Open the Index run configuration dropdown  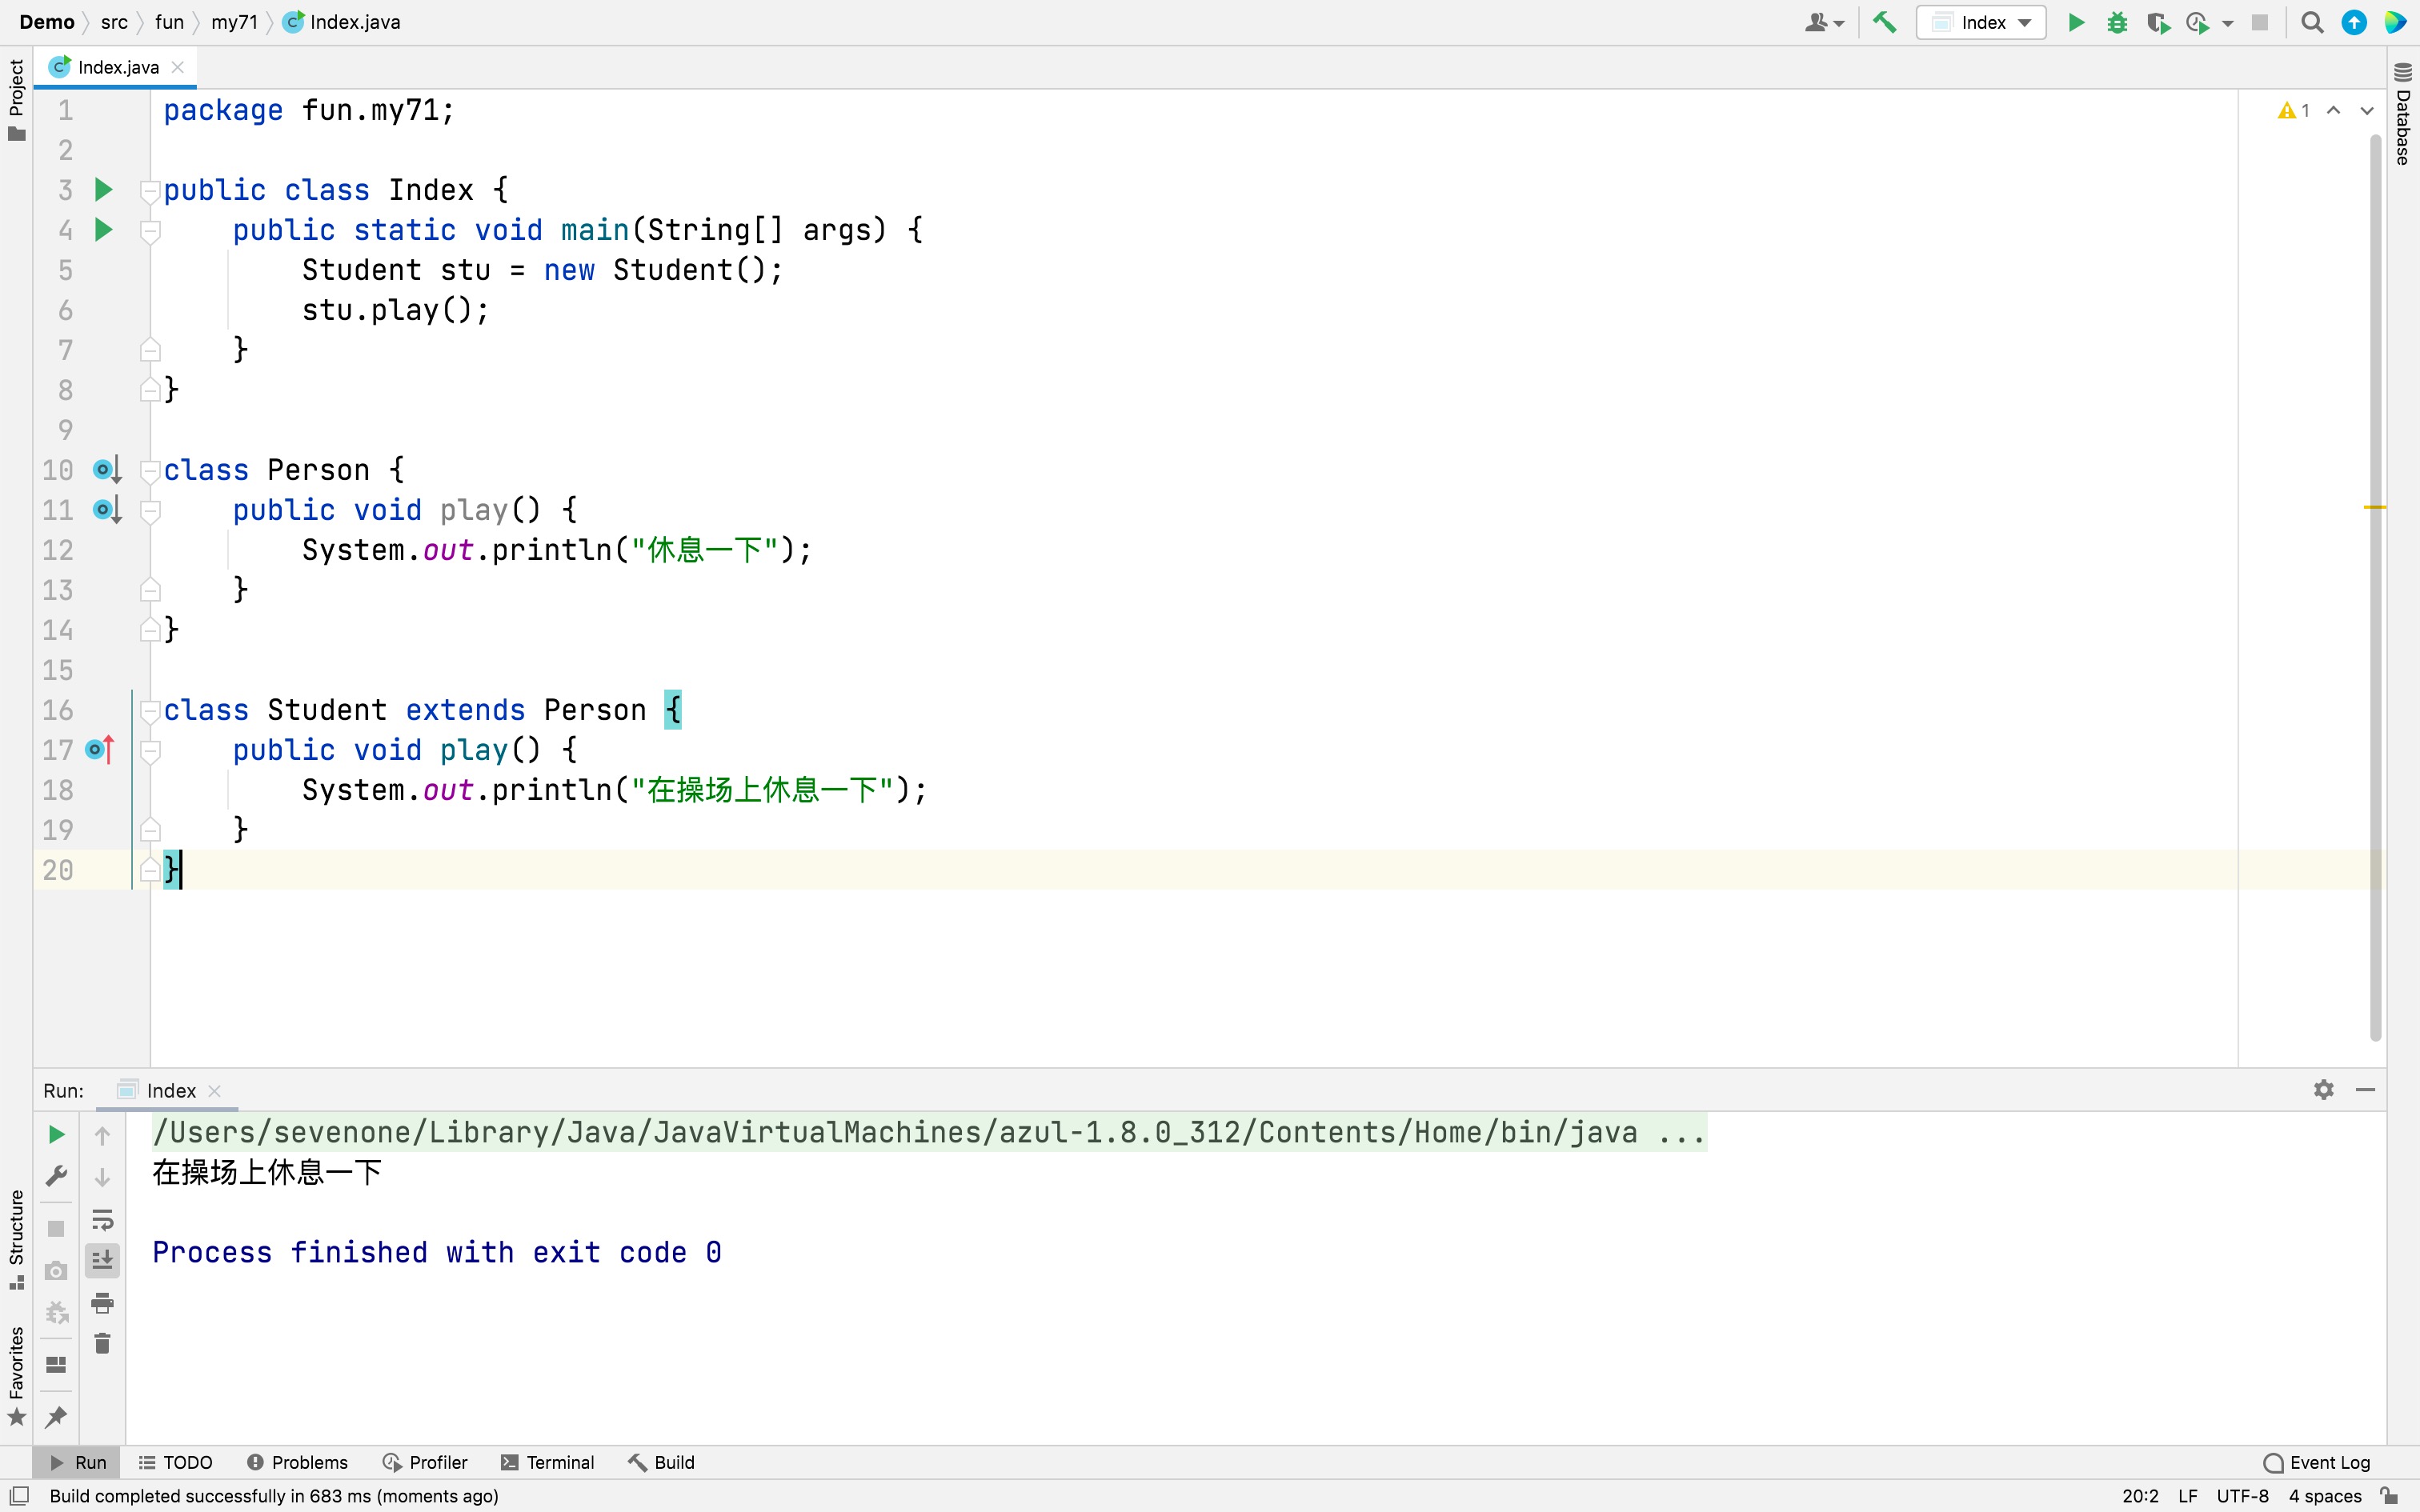pyautogui.click(x=1981, y=22)
